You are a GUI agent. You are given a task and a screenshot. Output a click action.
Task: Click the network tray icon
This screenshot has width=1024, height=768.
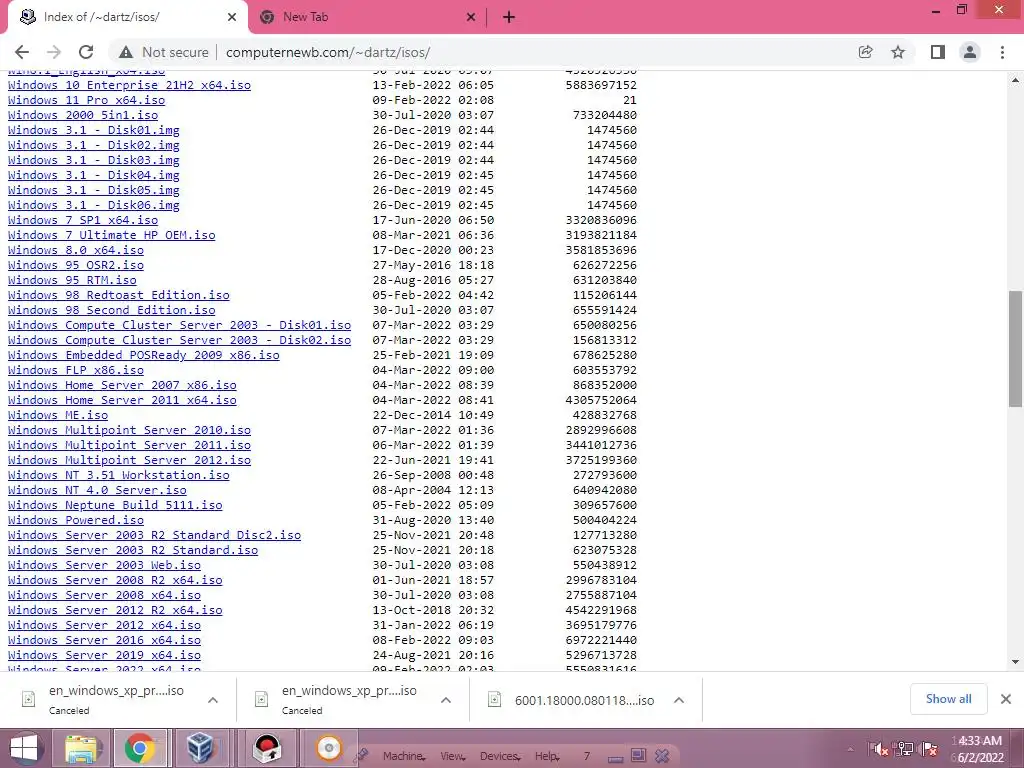click(x=904, y=748)
